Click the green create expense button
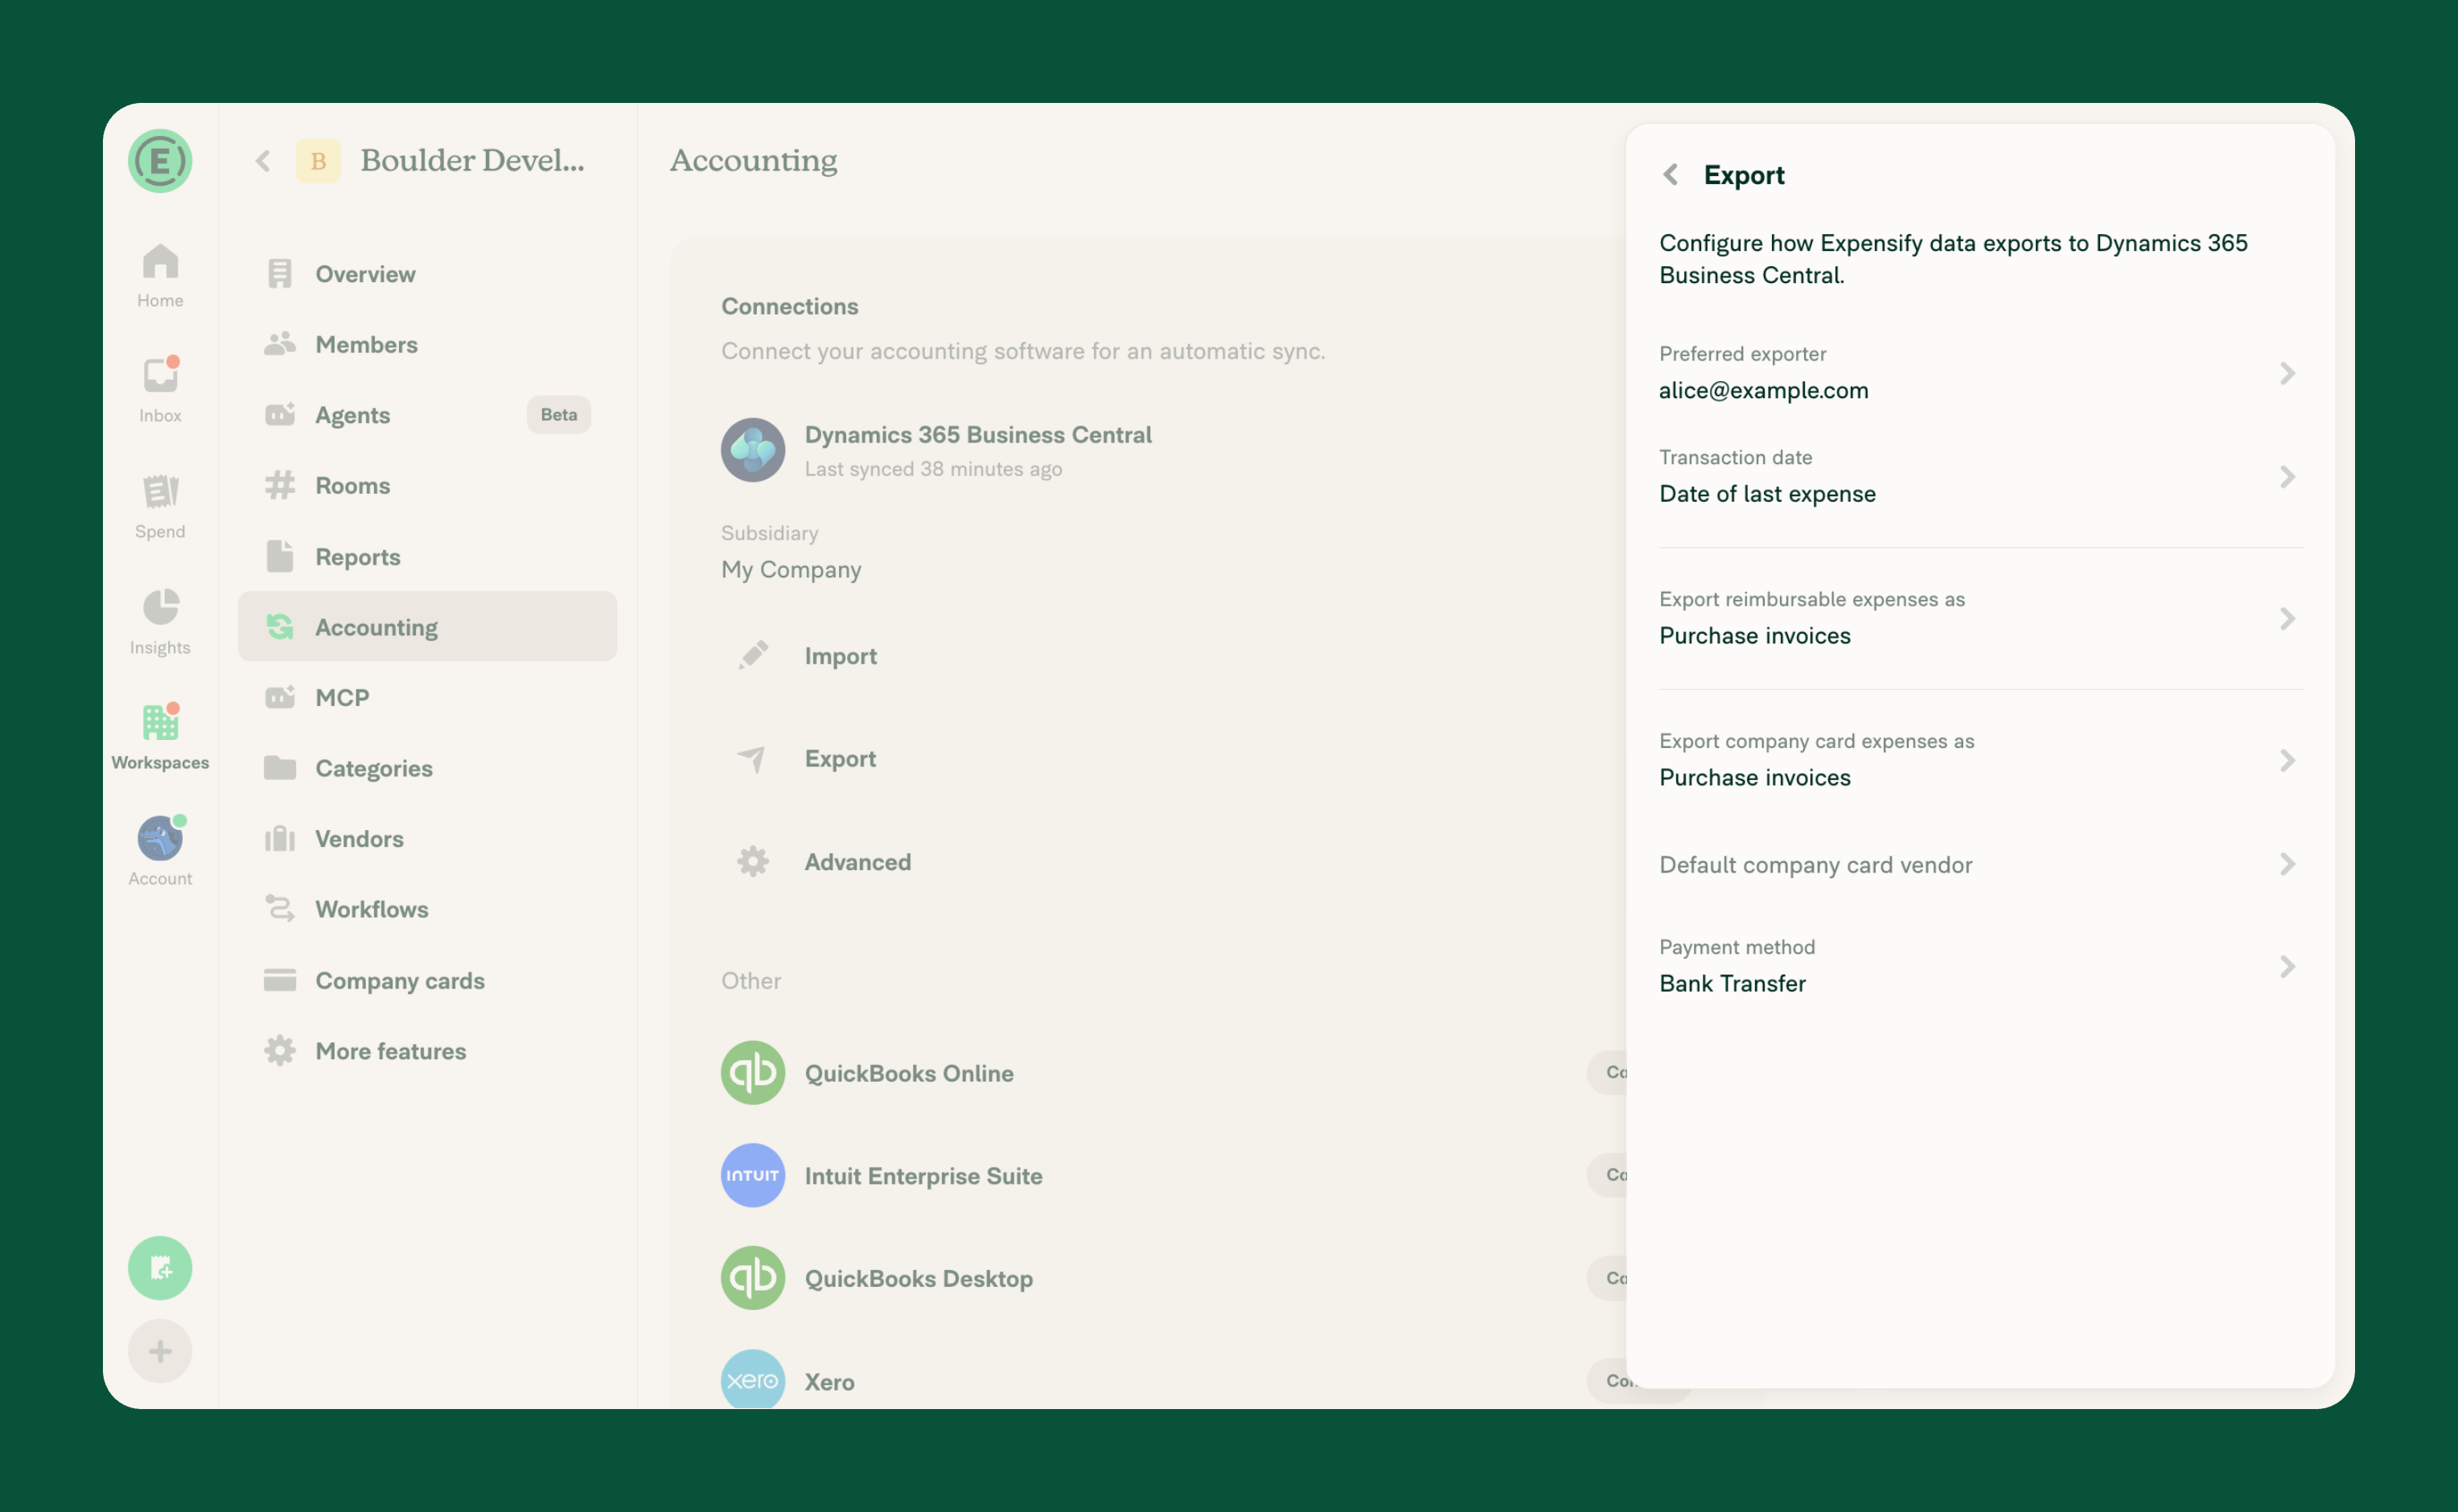This screenshot has width=2458, height=1512. coord(160,1268)
